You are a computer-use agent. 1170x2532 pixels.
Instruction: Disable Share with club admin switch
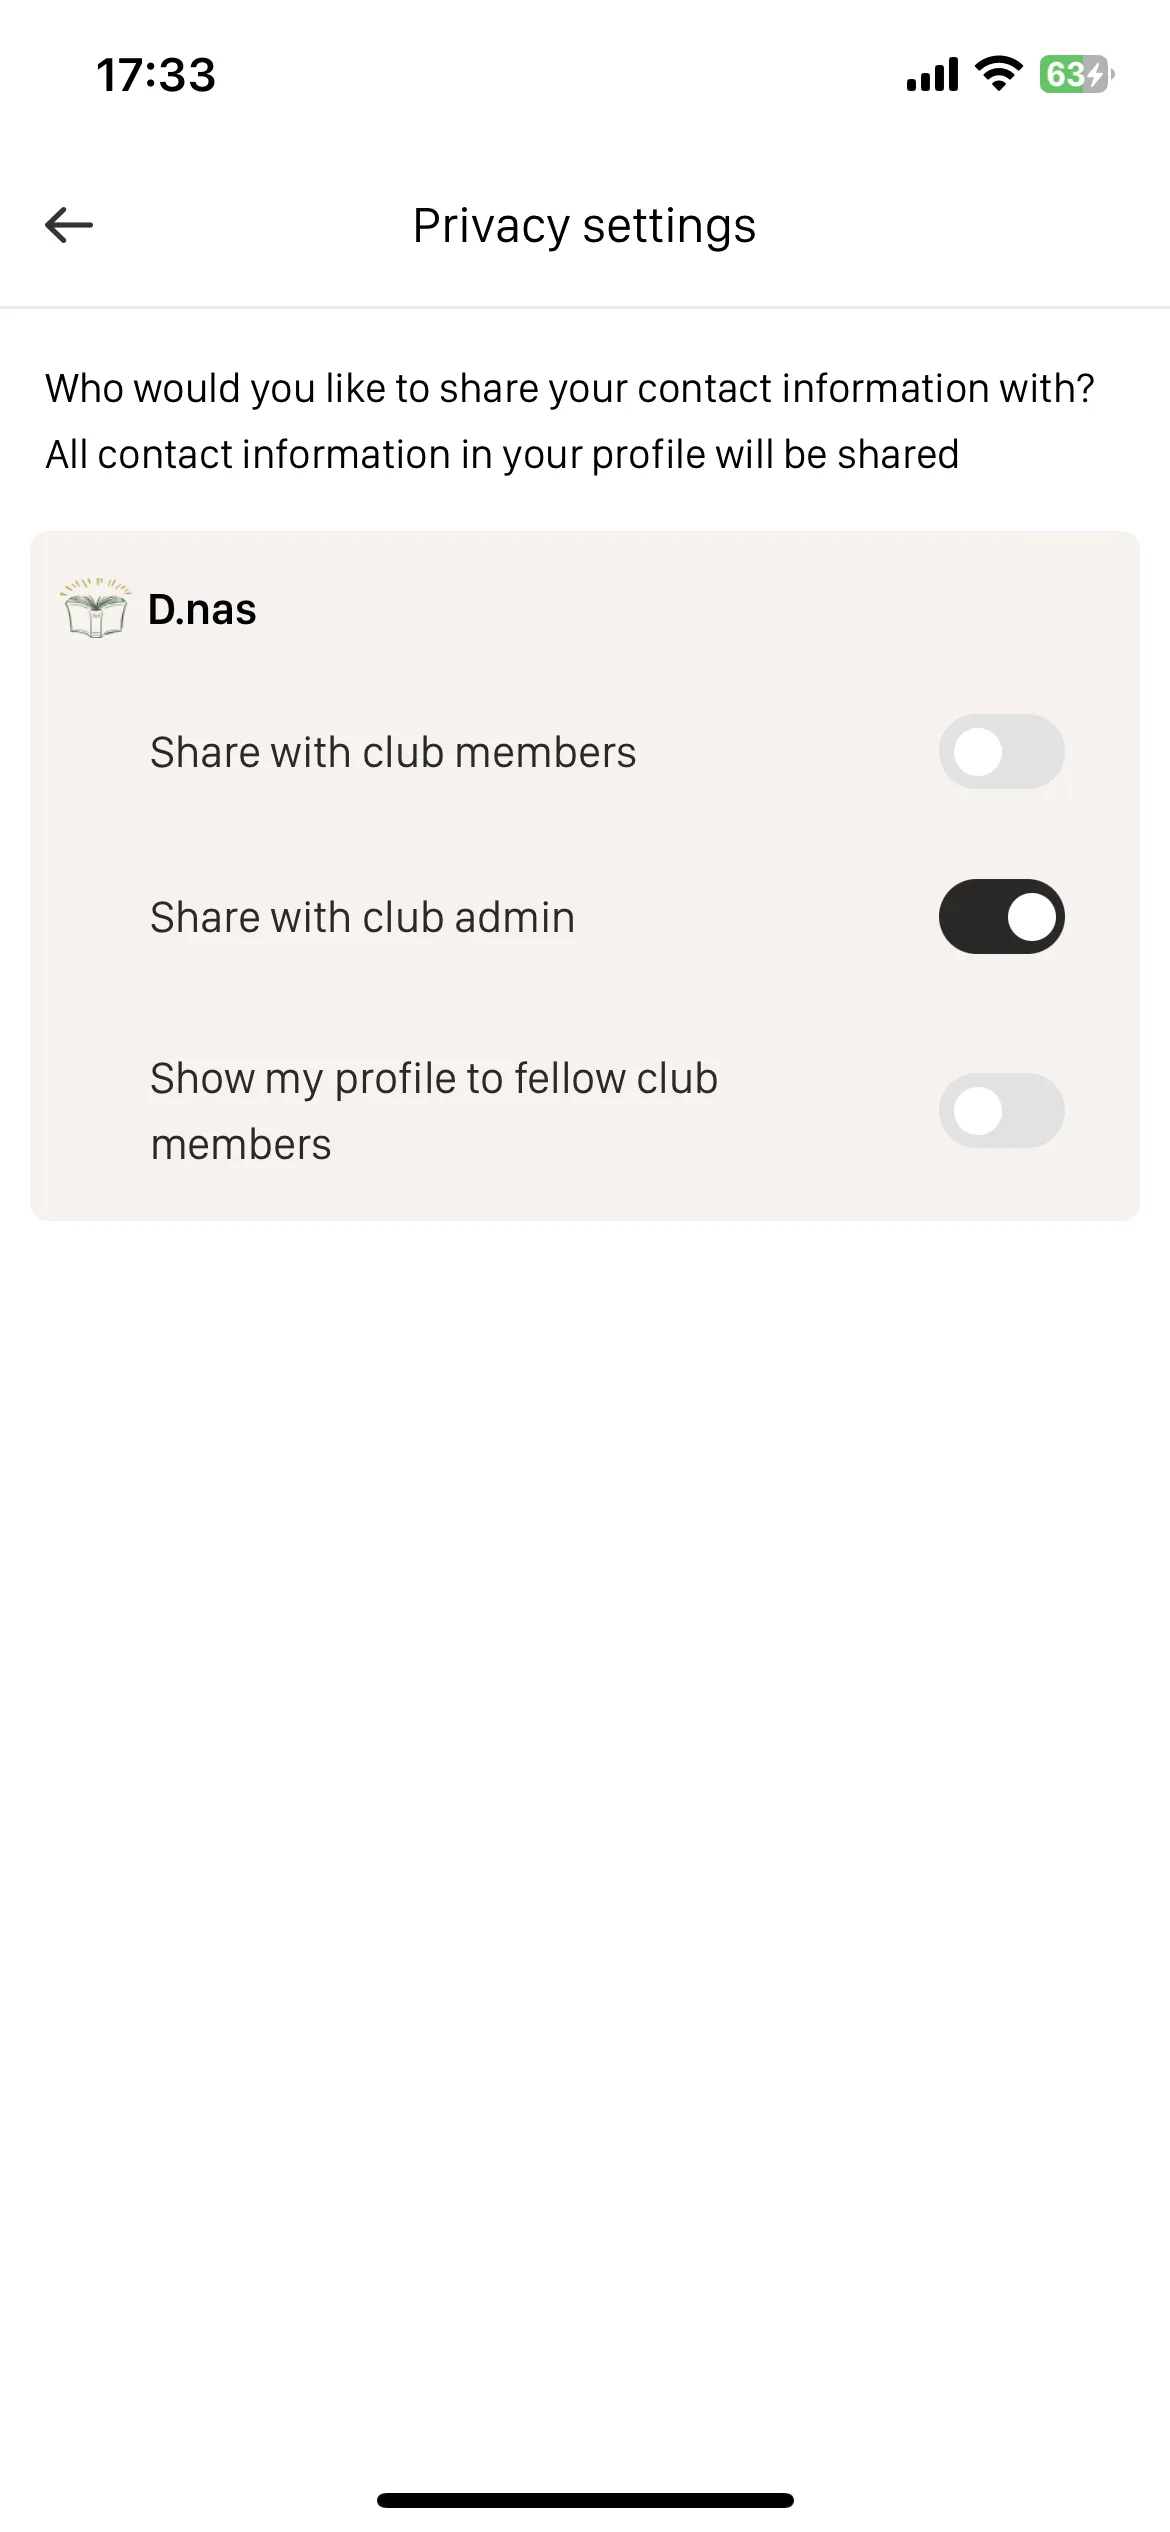click(1001, 917)
